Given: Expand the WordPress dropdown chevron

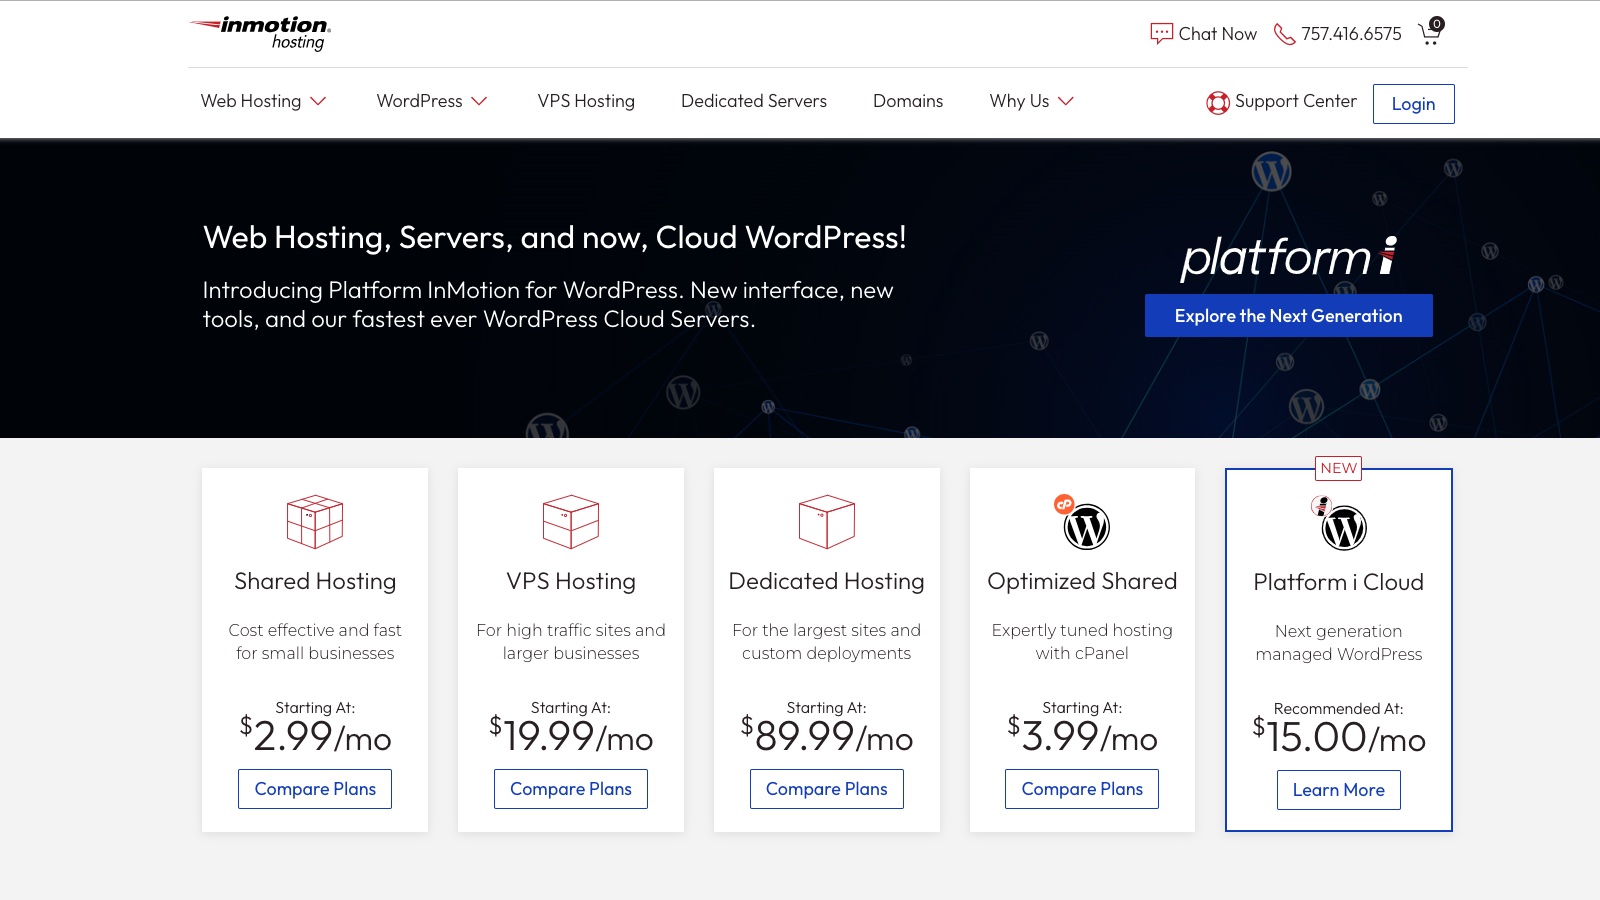Looking at the screenshot, I should pos(479,101).
